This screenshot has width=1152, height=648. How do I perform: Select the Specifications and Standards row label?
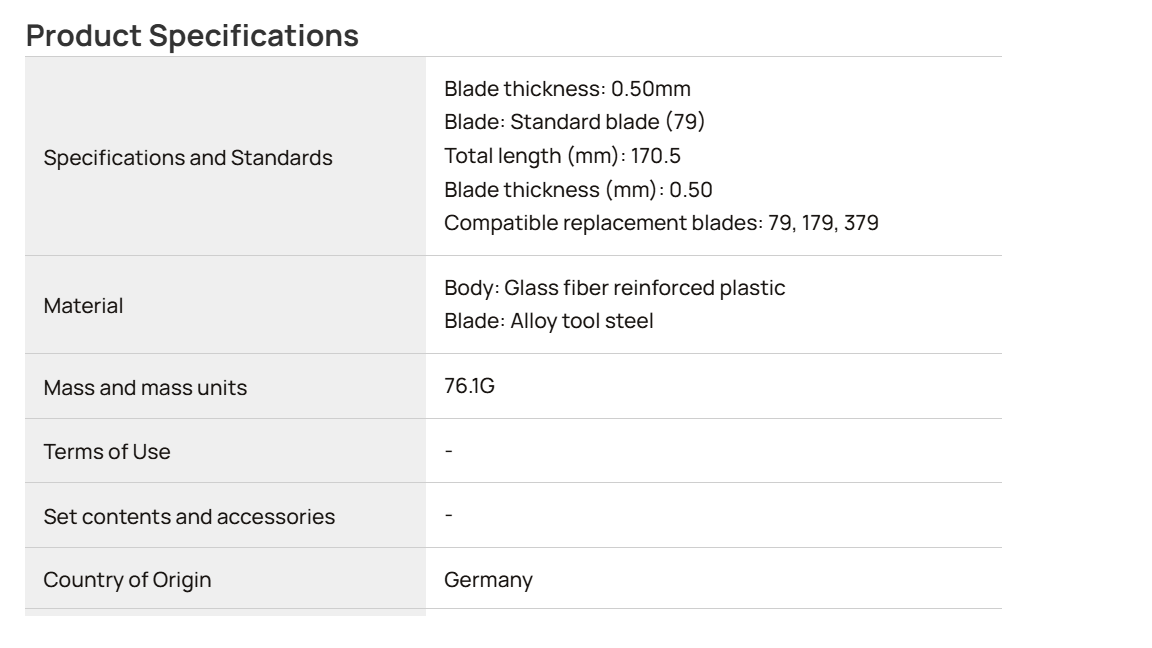[187, 157]
